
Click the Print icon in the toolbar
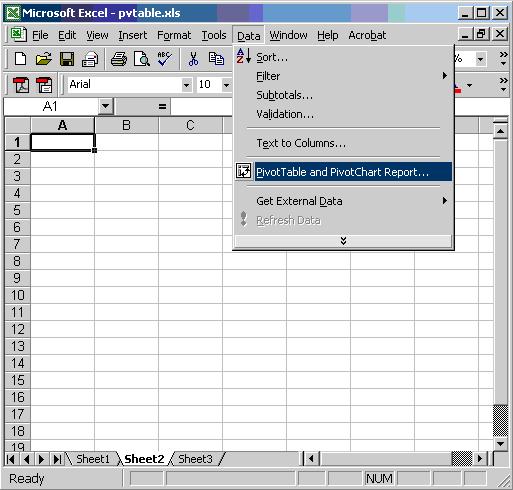[119, 59]
